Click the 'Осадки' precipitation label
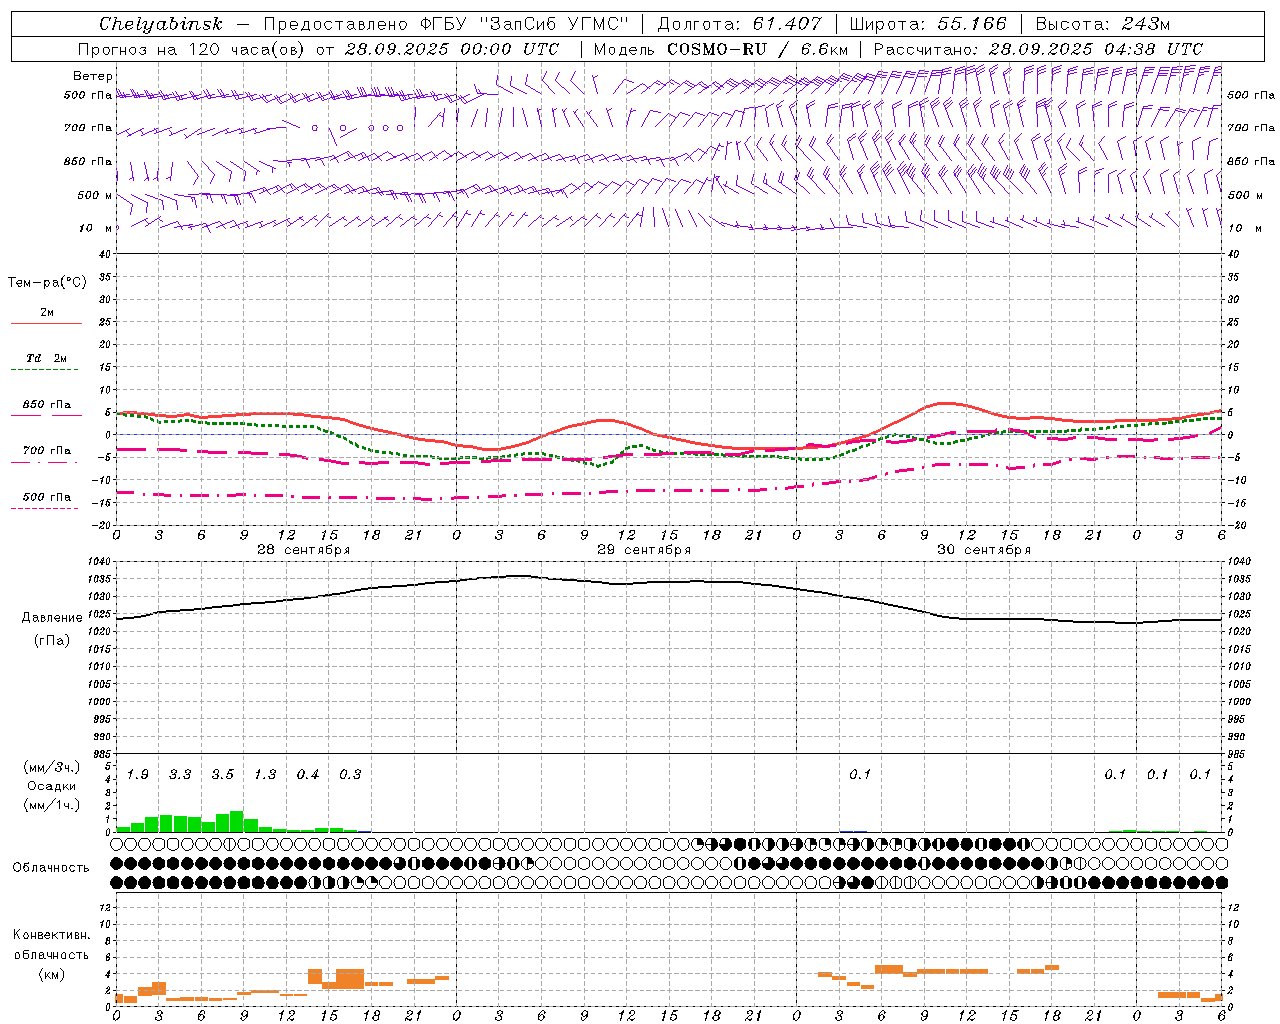Viewport: 1280px width, 1024px height. (51, 786)
